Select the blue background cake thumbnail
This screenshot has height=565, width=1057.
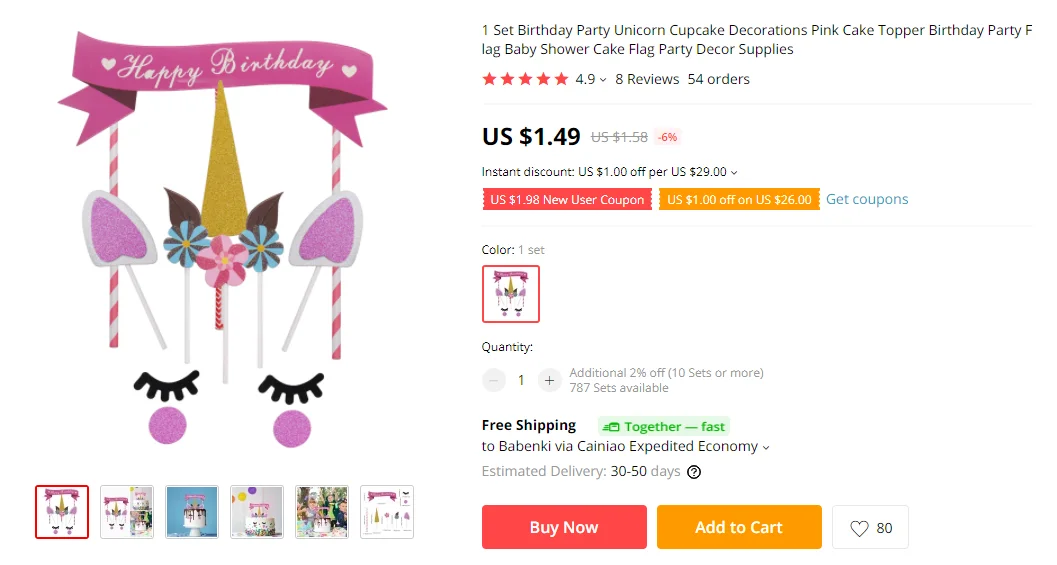(x=192, y=512)
